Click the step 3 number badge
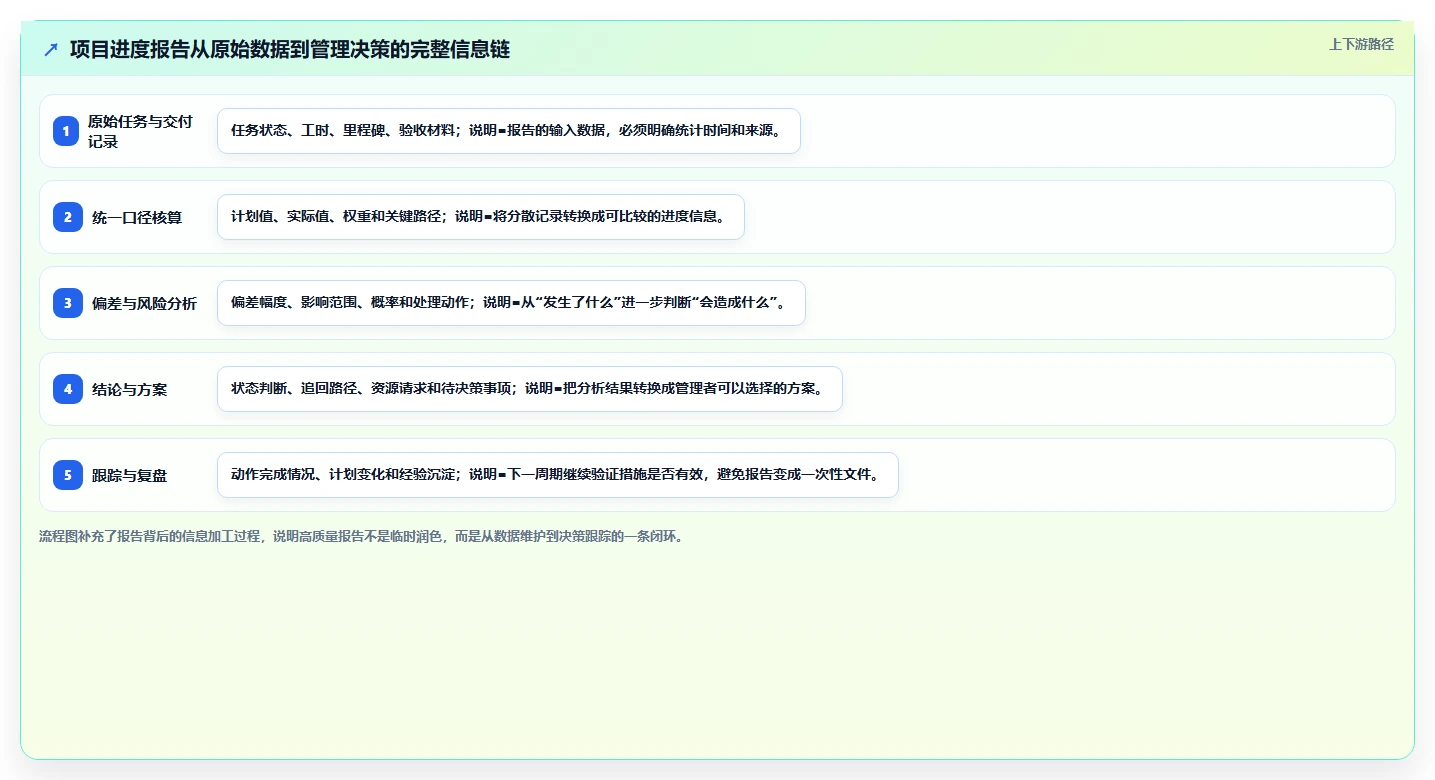1435x780 pixels. (x=68, y=303)
